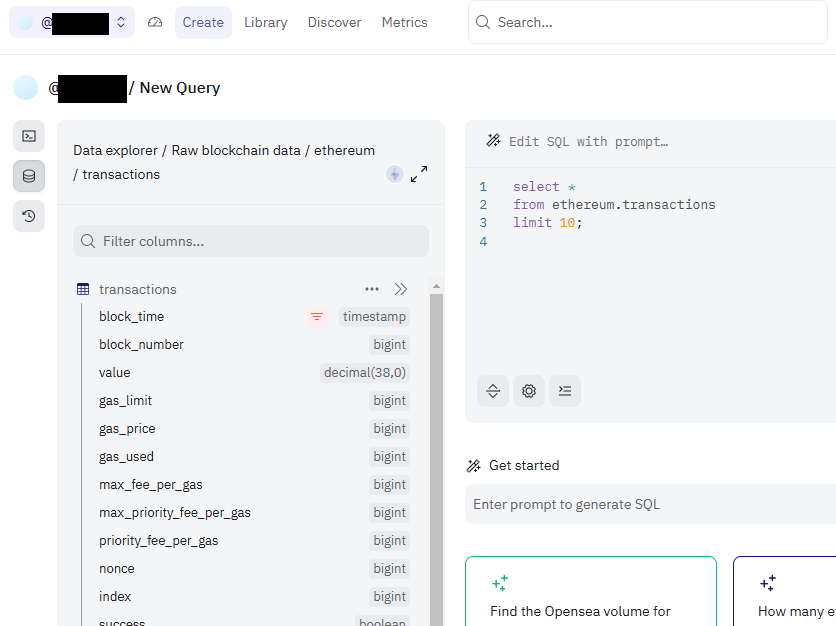Click the Enter prompt to generate SQL field
Viewport: 836px width, 626px height.
tap(650, 504)
